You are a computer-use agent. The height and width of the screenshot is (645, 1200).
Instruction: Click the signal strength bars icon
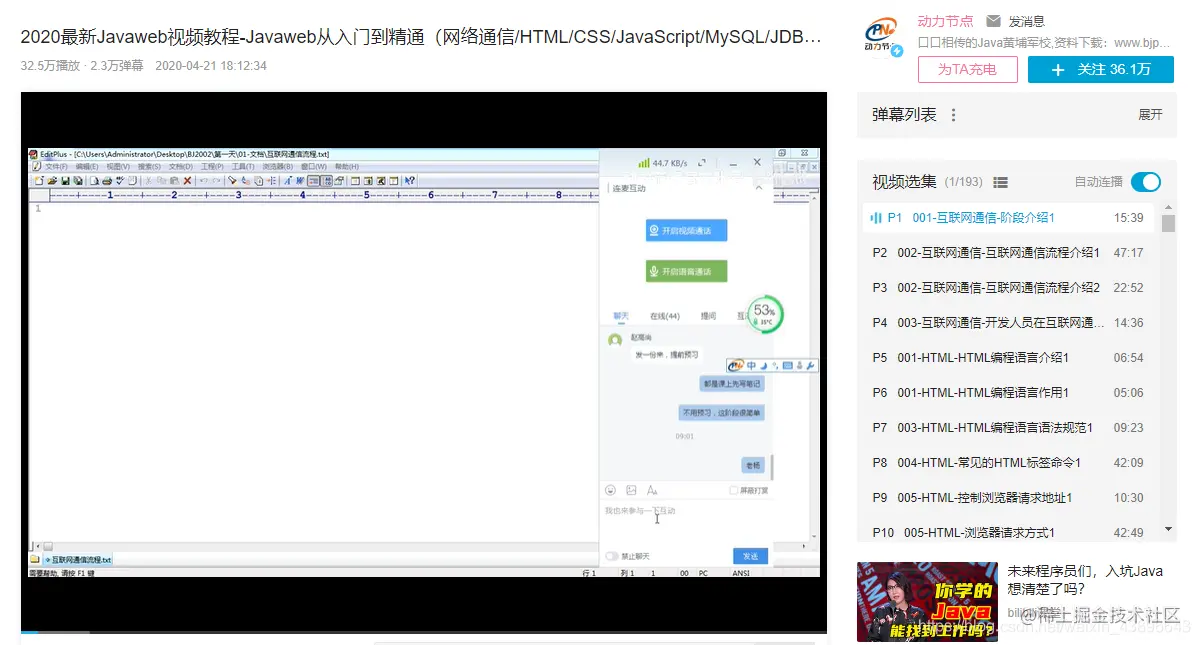click(644, 162)
